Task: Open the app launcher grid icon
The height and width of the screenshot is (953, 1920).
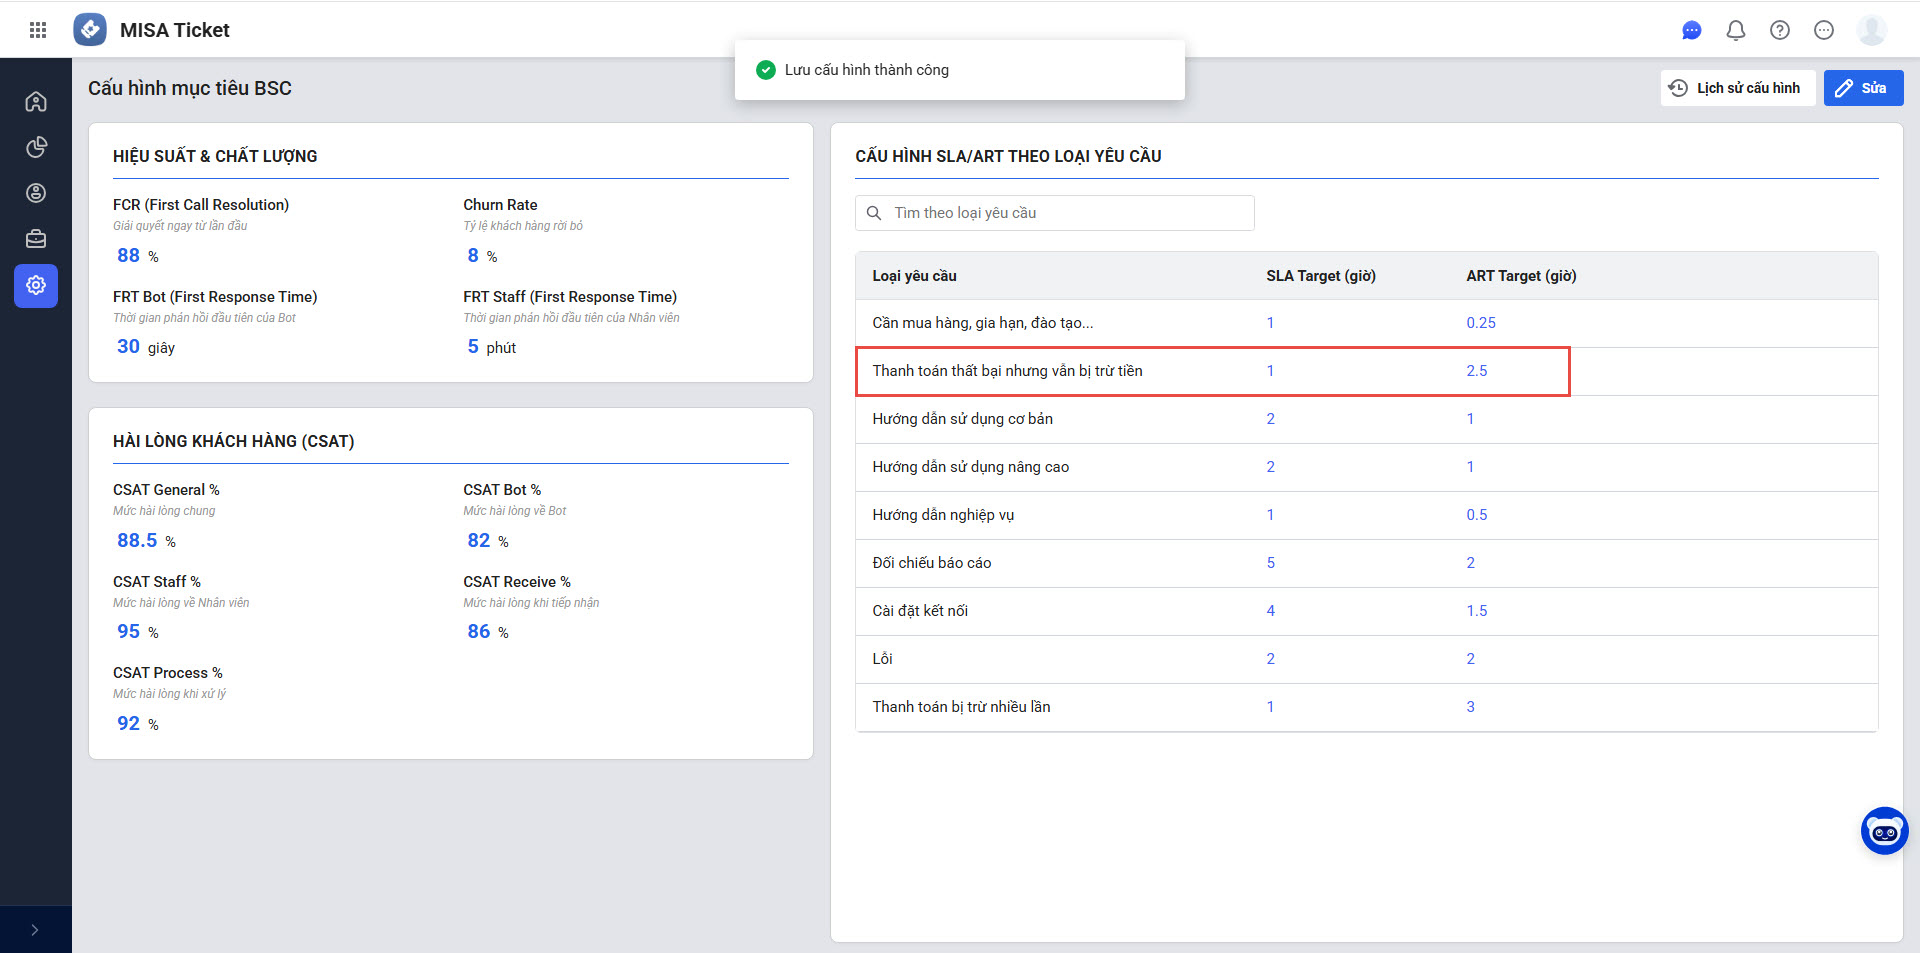Action: pyautogui.click(x=38, y=30)
